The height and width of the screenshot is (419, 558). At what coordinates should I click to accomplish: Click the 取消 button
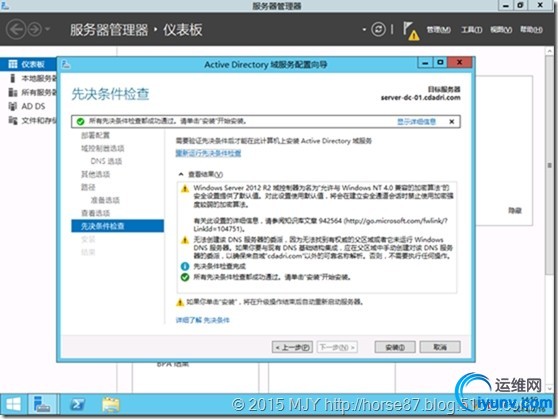pos(440,347)
